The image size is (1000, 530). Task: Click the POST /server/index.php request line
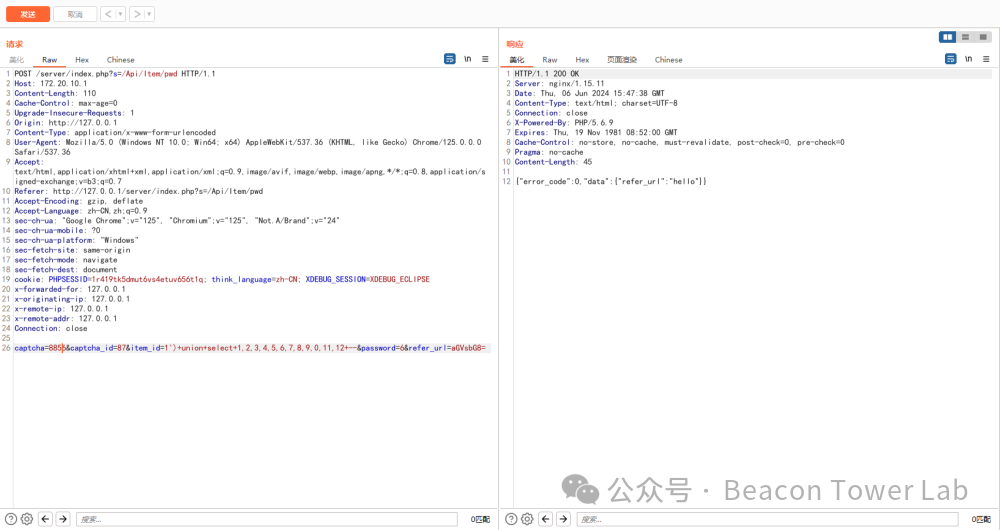coord(115,74)
